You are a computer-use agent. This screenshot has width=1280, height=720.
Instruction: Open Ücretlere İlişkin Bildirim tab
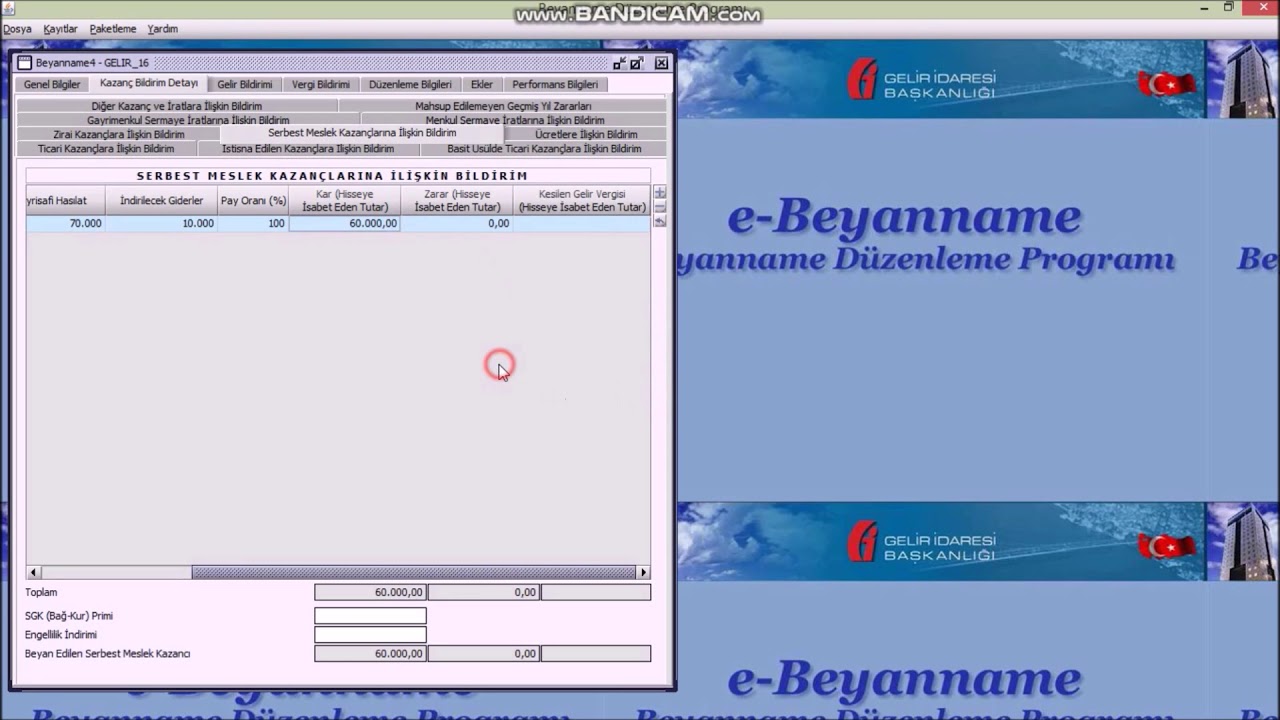pos(586,134)
